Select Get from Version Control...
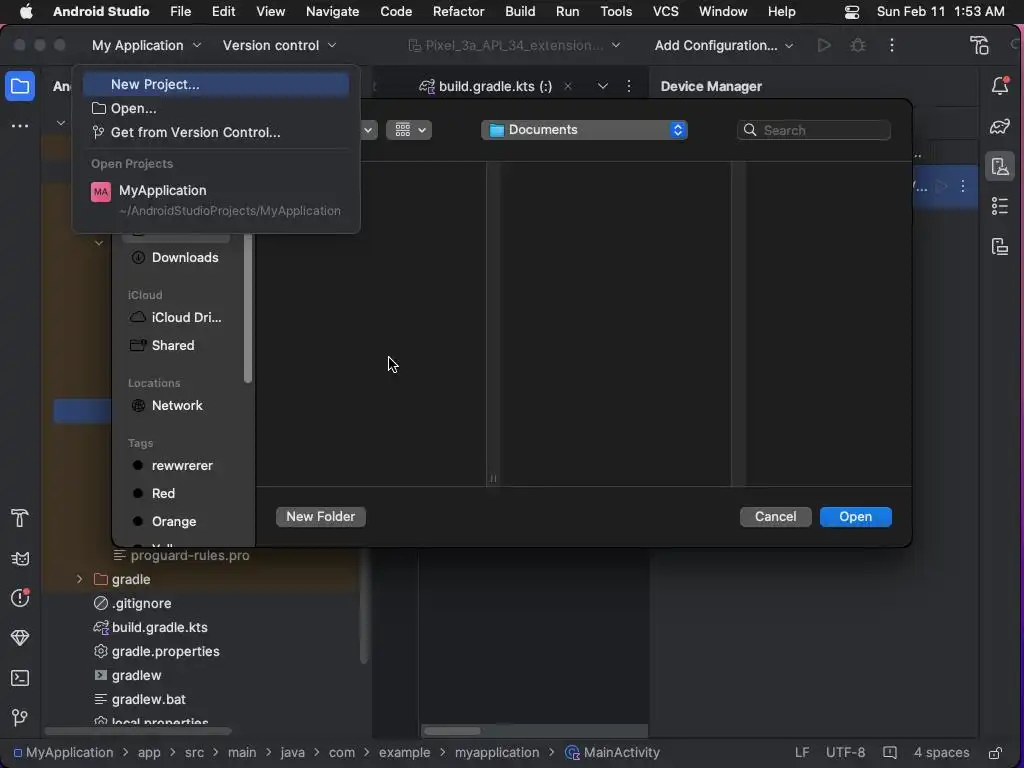This screenshot has width=1024, height=768. click(x=216, y=133)
